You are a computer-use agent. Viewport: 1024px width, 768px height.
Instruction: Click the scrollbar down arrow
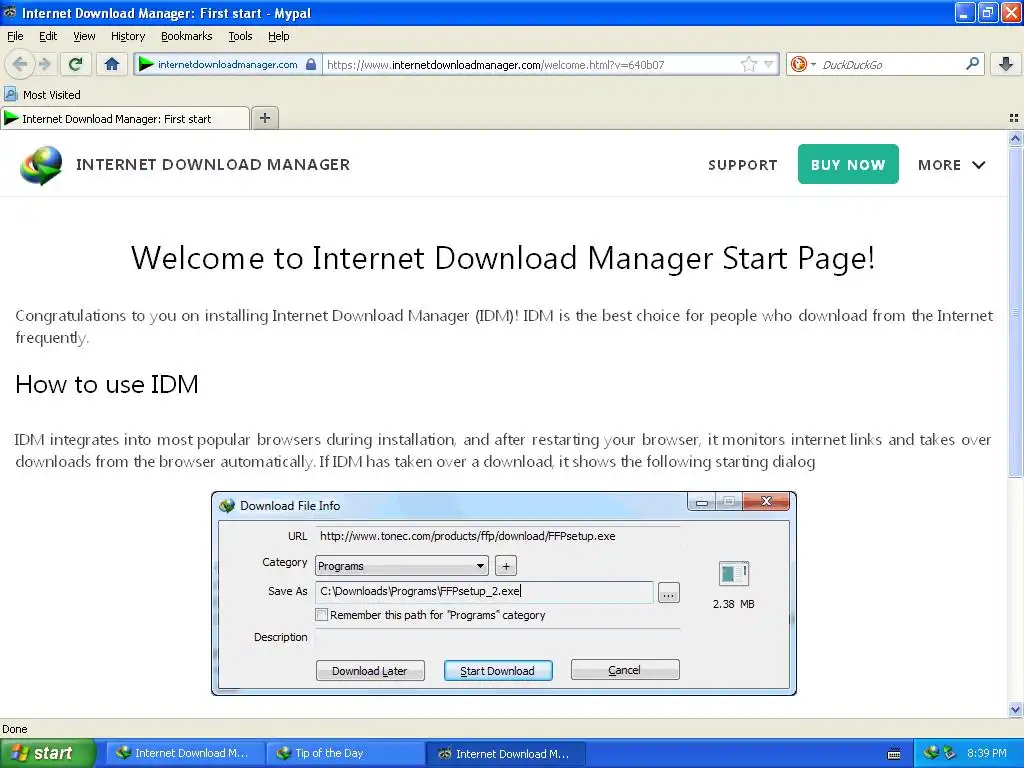pos(1015,709)
